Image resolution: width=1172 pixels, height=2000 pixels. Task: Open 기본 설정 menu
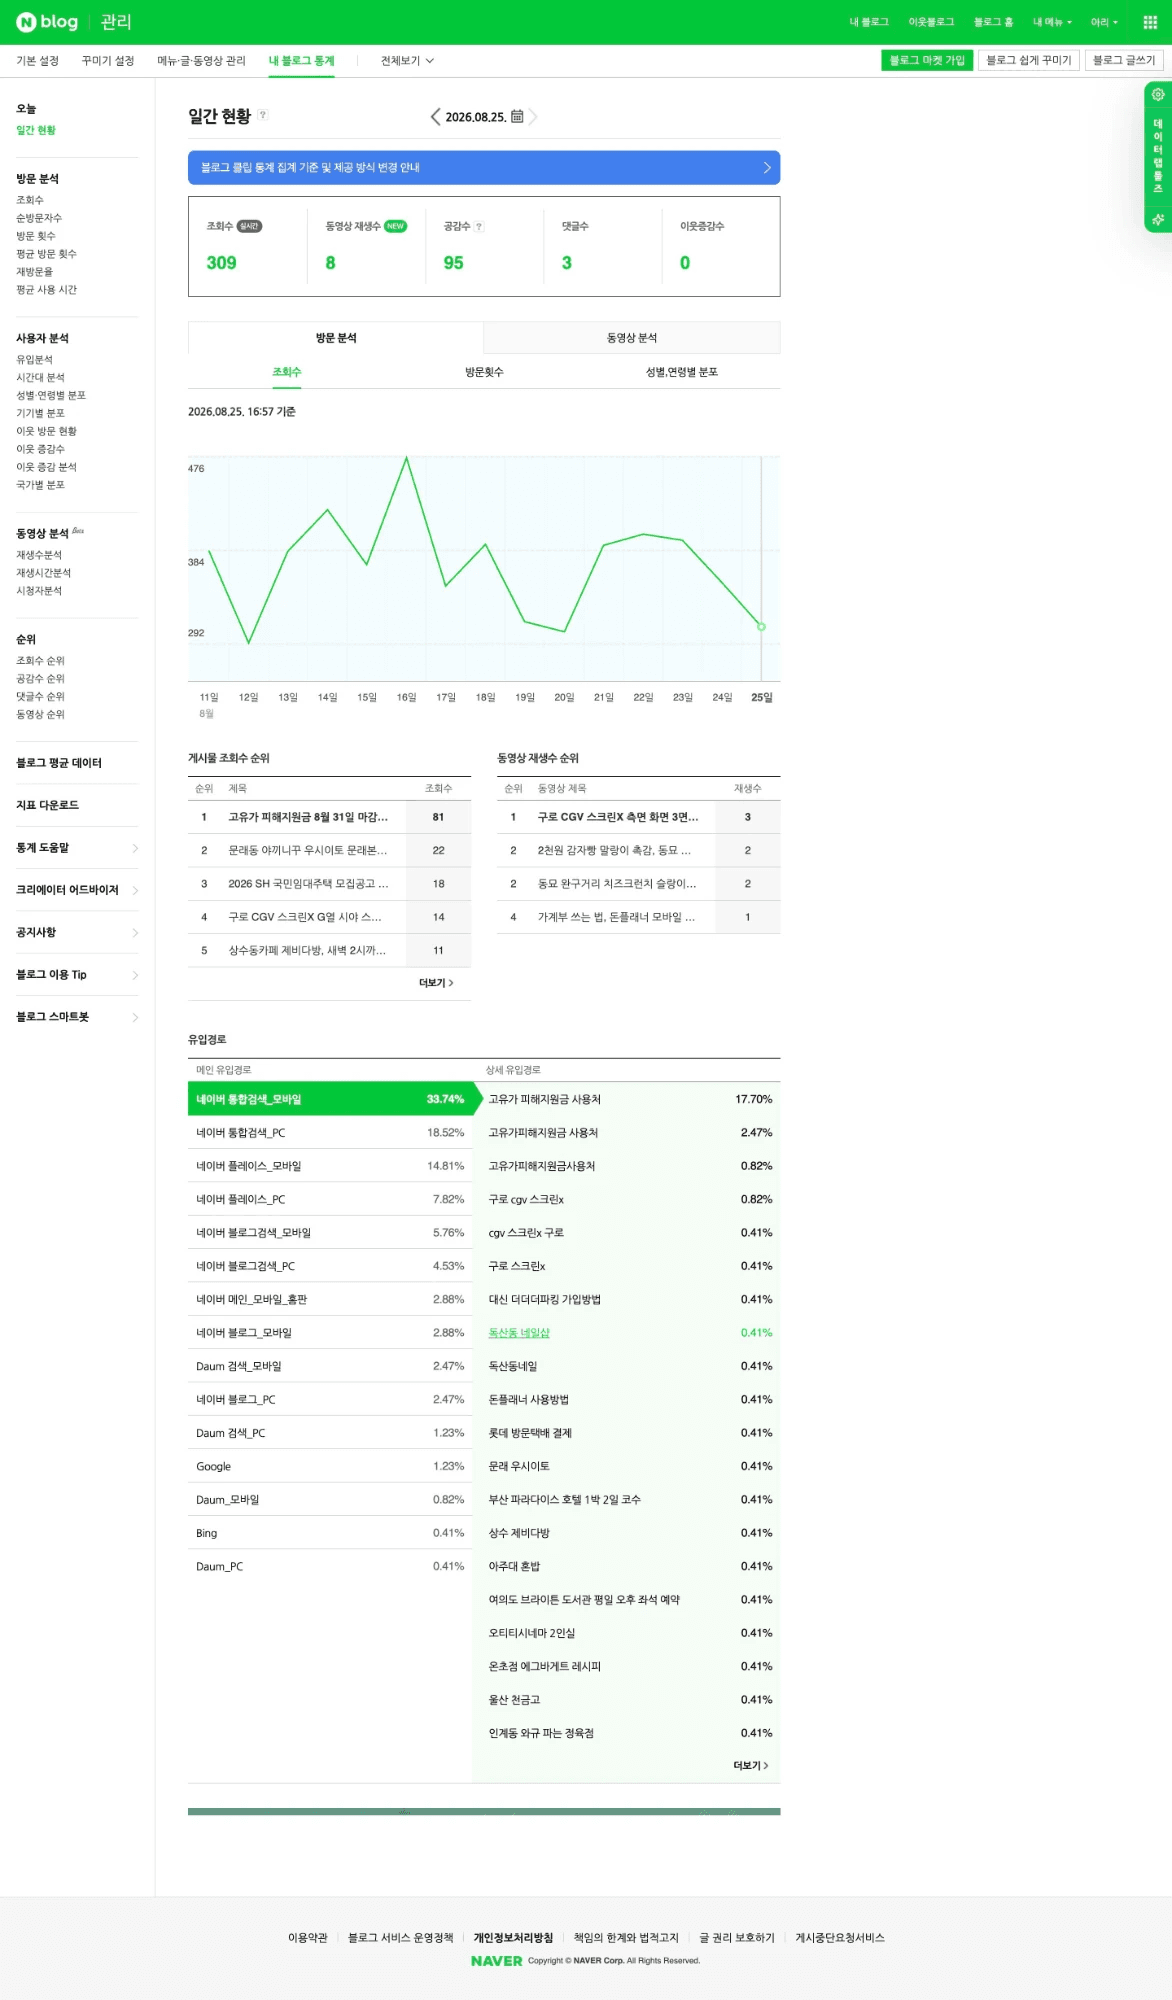[x=38, y=61]
